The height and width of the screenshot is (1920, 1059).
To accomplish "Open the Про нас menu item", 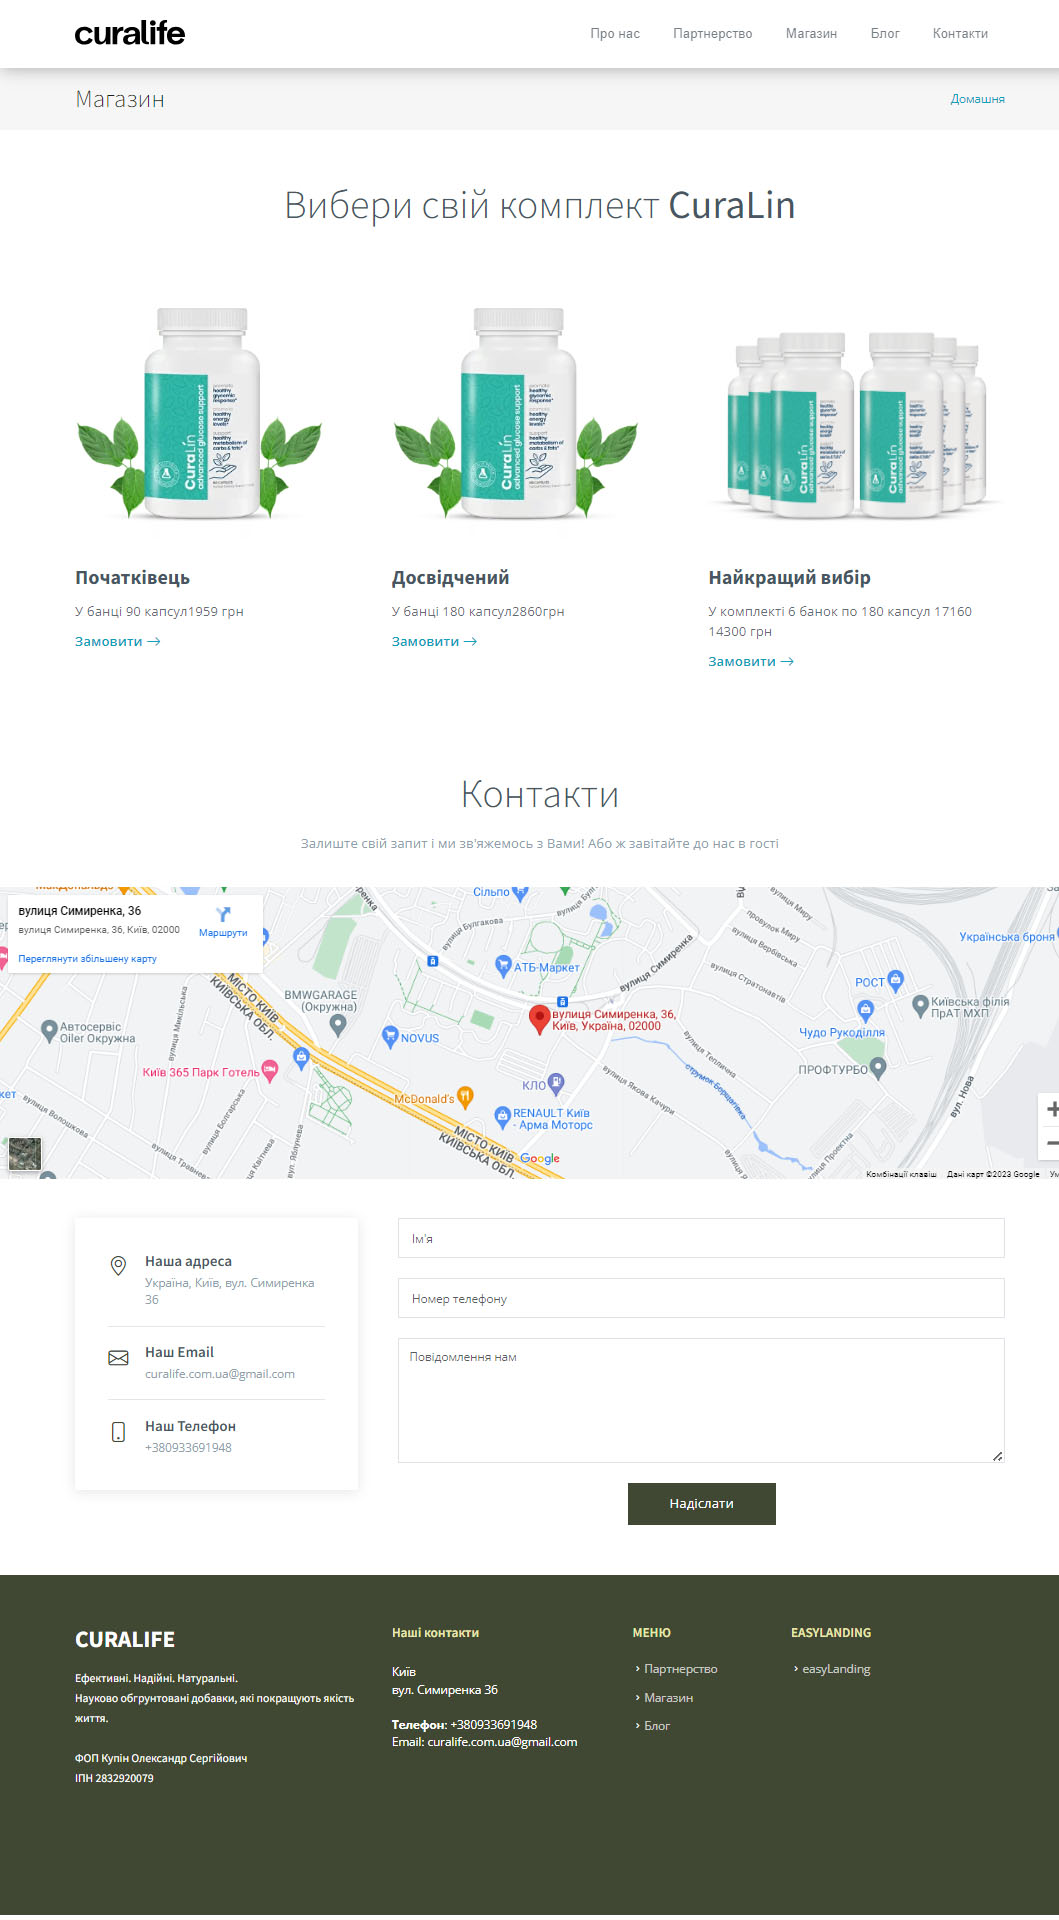I will (615, 34).
